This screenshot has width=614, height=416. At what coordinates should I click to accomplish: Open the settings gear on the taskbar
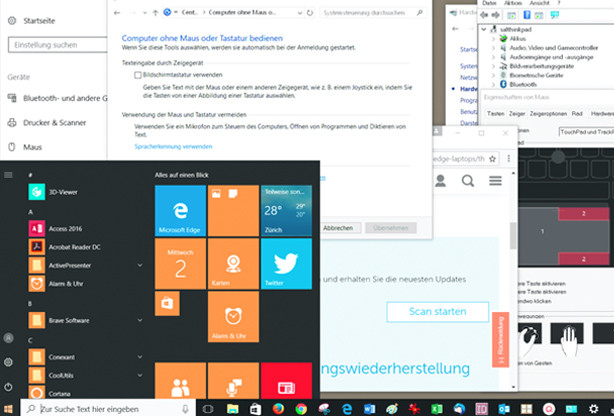coord(594,409)
